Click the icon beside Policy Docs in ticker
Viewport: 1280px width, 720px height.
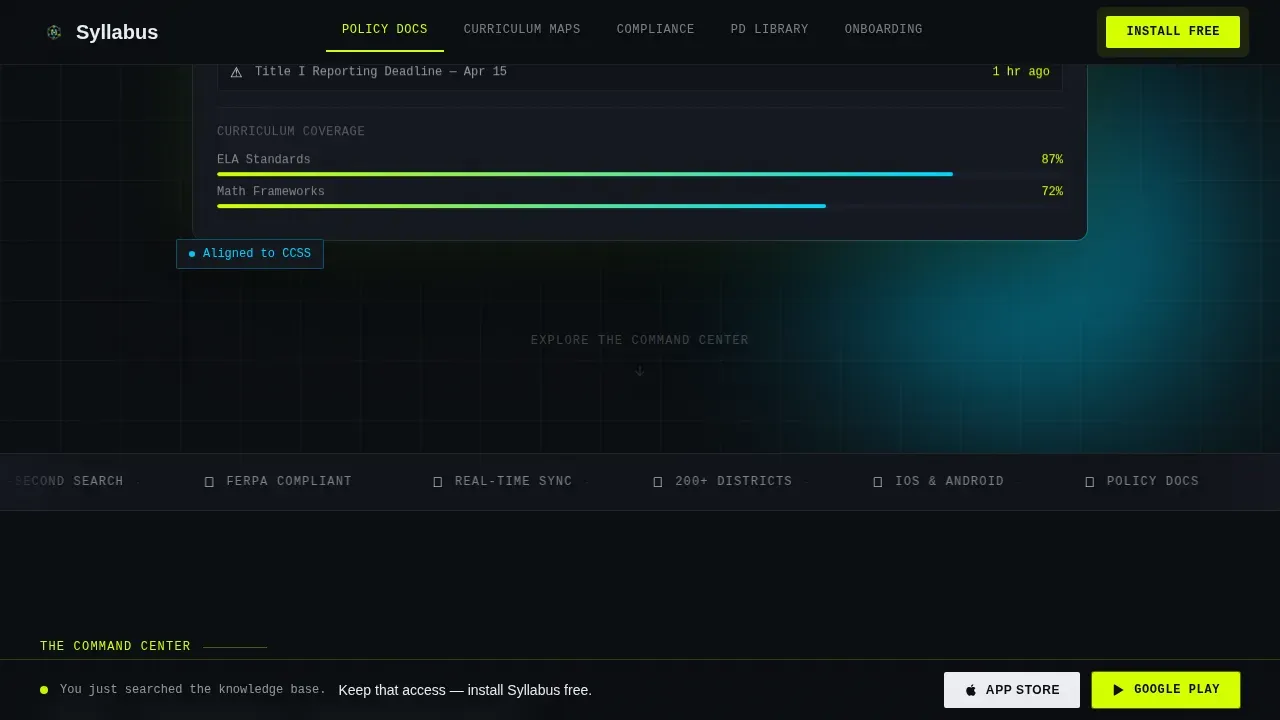[1089, 482]
